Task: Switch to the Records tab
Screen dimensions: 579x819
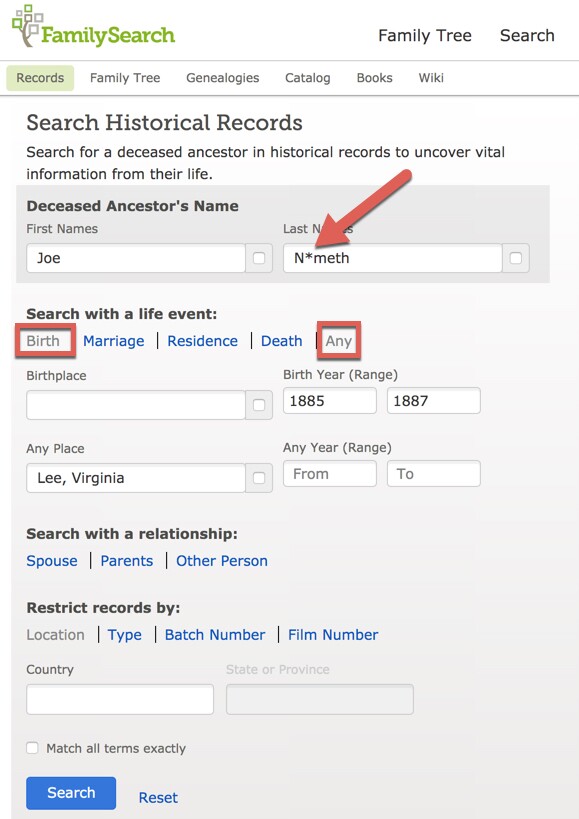Action: pos(39,77)
